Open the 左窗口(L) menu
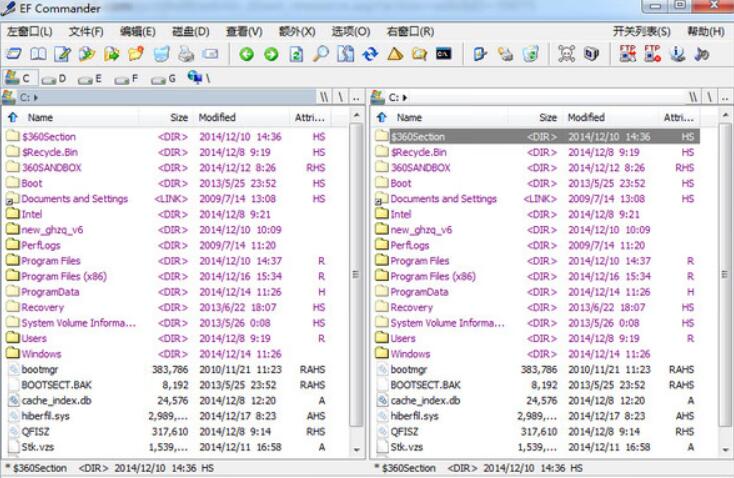The width and height of the screenshot is (734, 478). (x=30, y=32)
